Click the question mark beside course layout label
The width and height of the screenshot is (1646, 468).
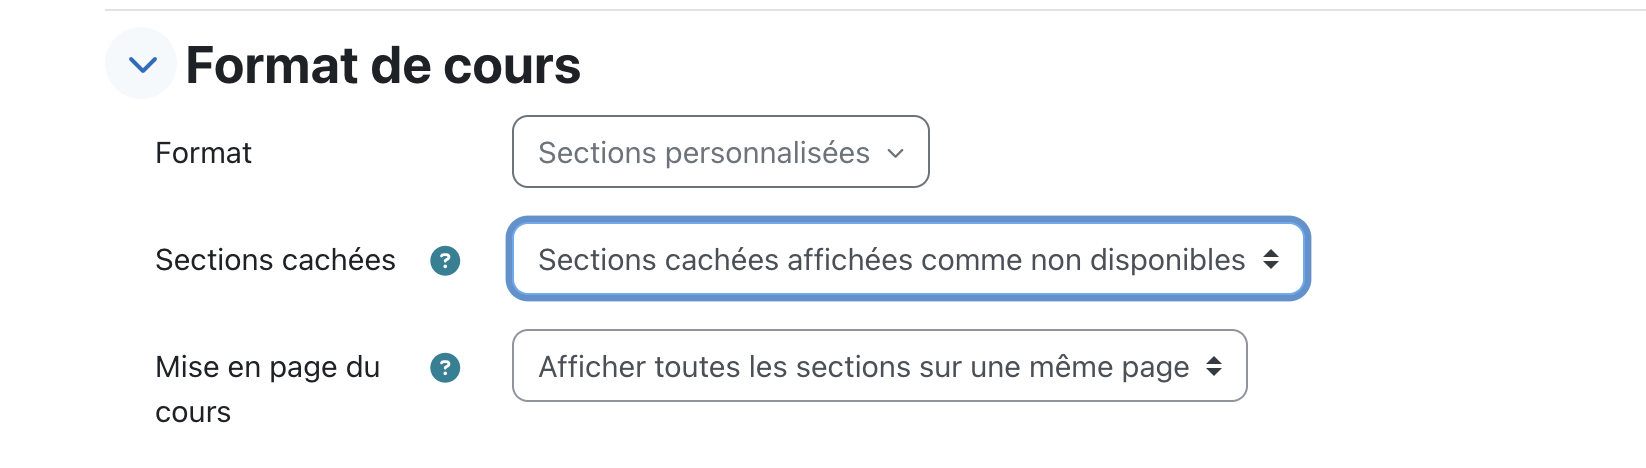point(445,368)
